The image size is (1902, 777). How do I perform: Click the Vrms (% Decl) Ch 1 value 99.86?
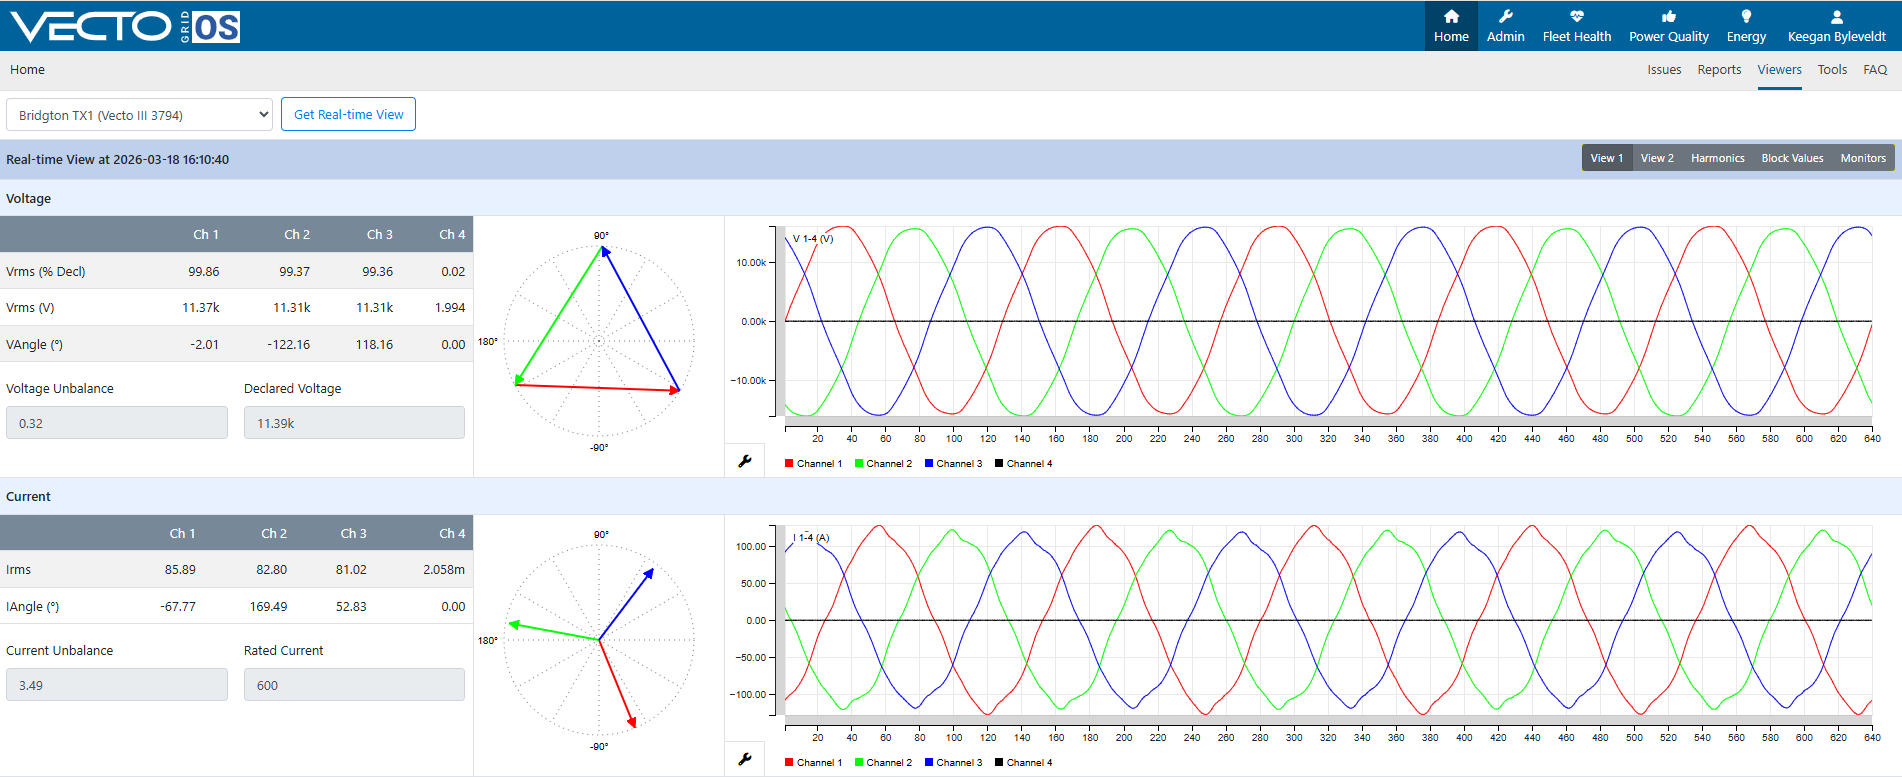pyautogui.click(x=203, y=272)
